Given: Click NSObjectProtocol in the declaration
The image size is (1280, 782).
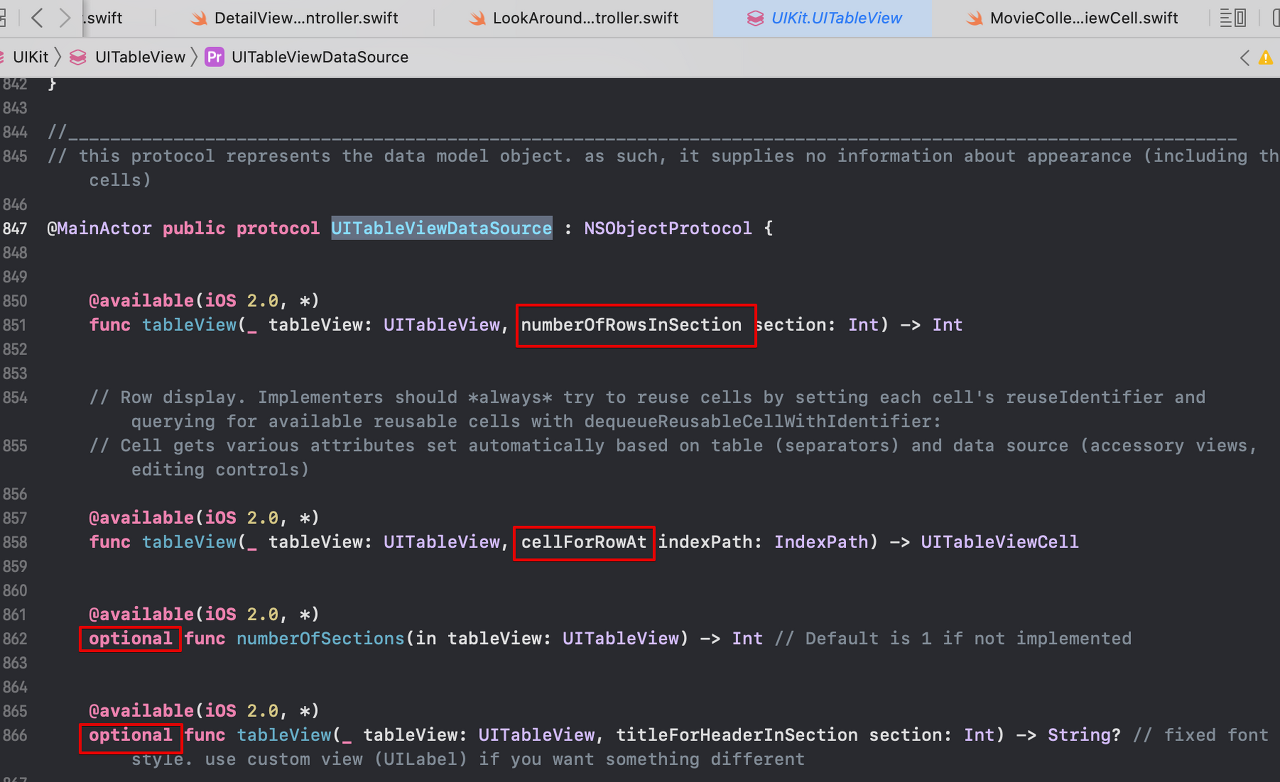Looking at the screenshot, I should [667, 228].
